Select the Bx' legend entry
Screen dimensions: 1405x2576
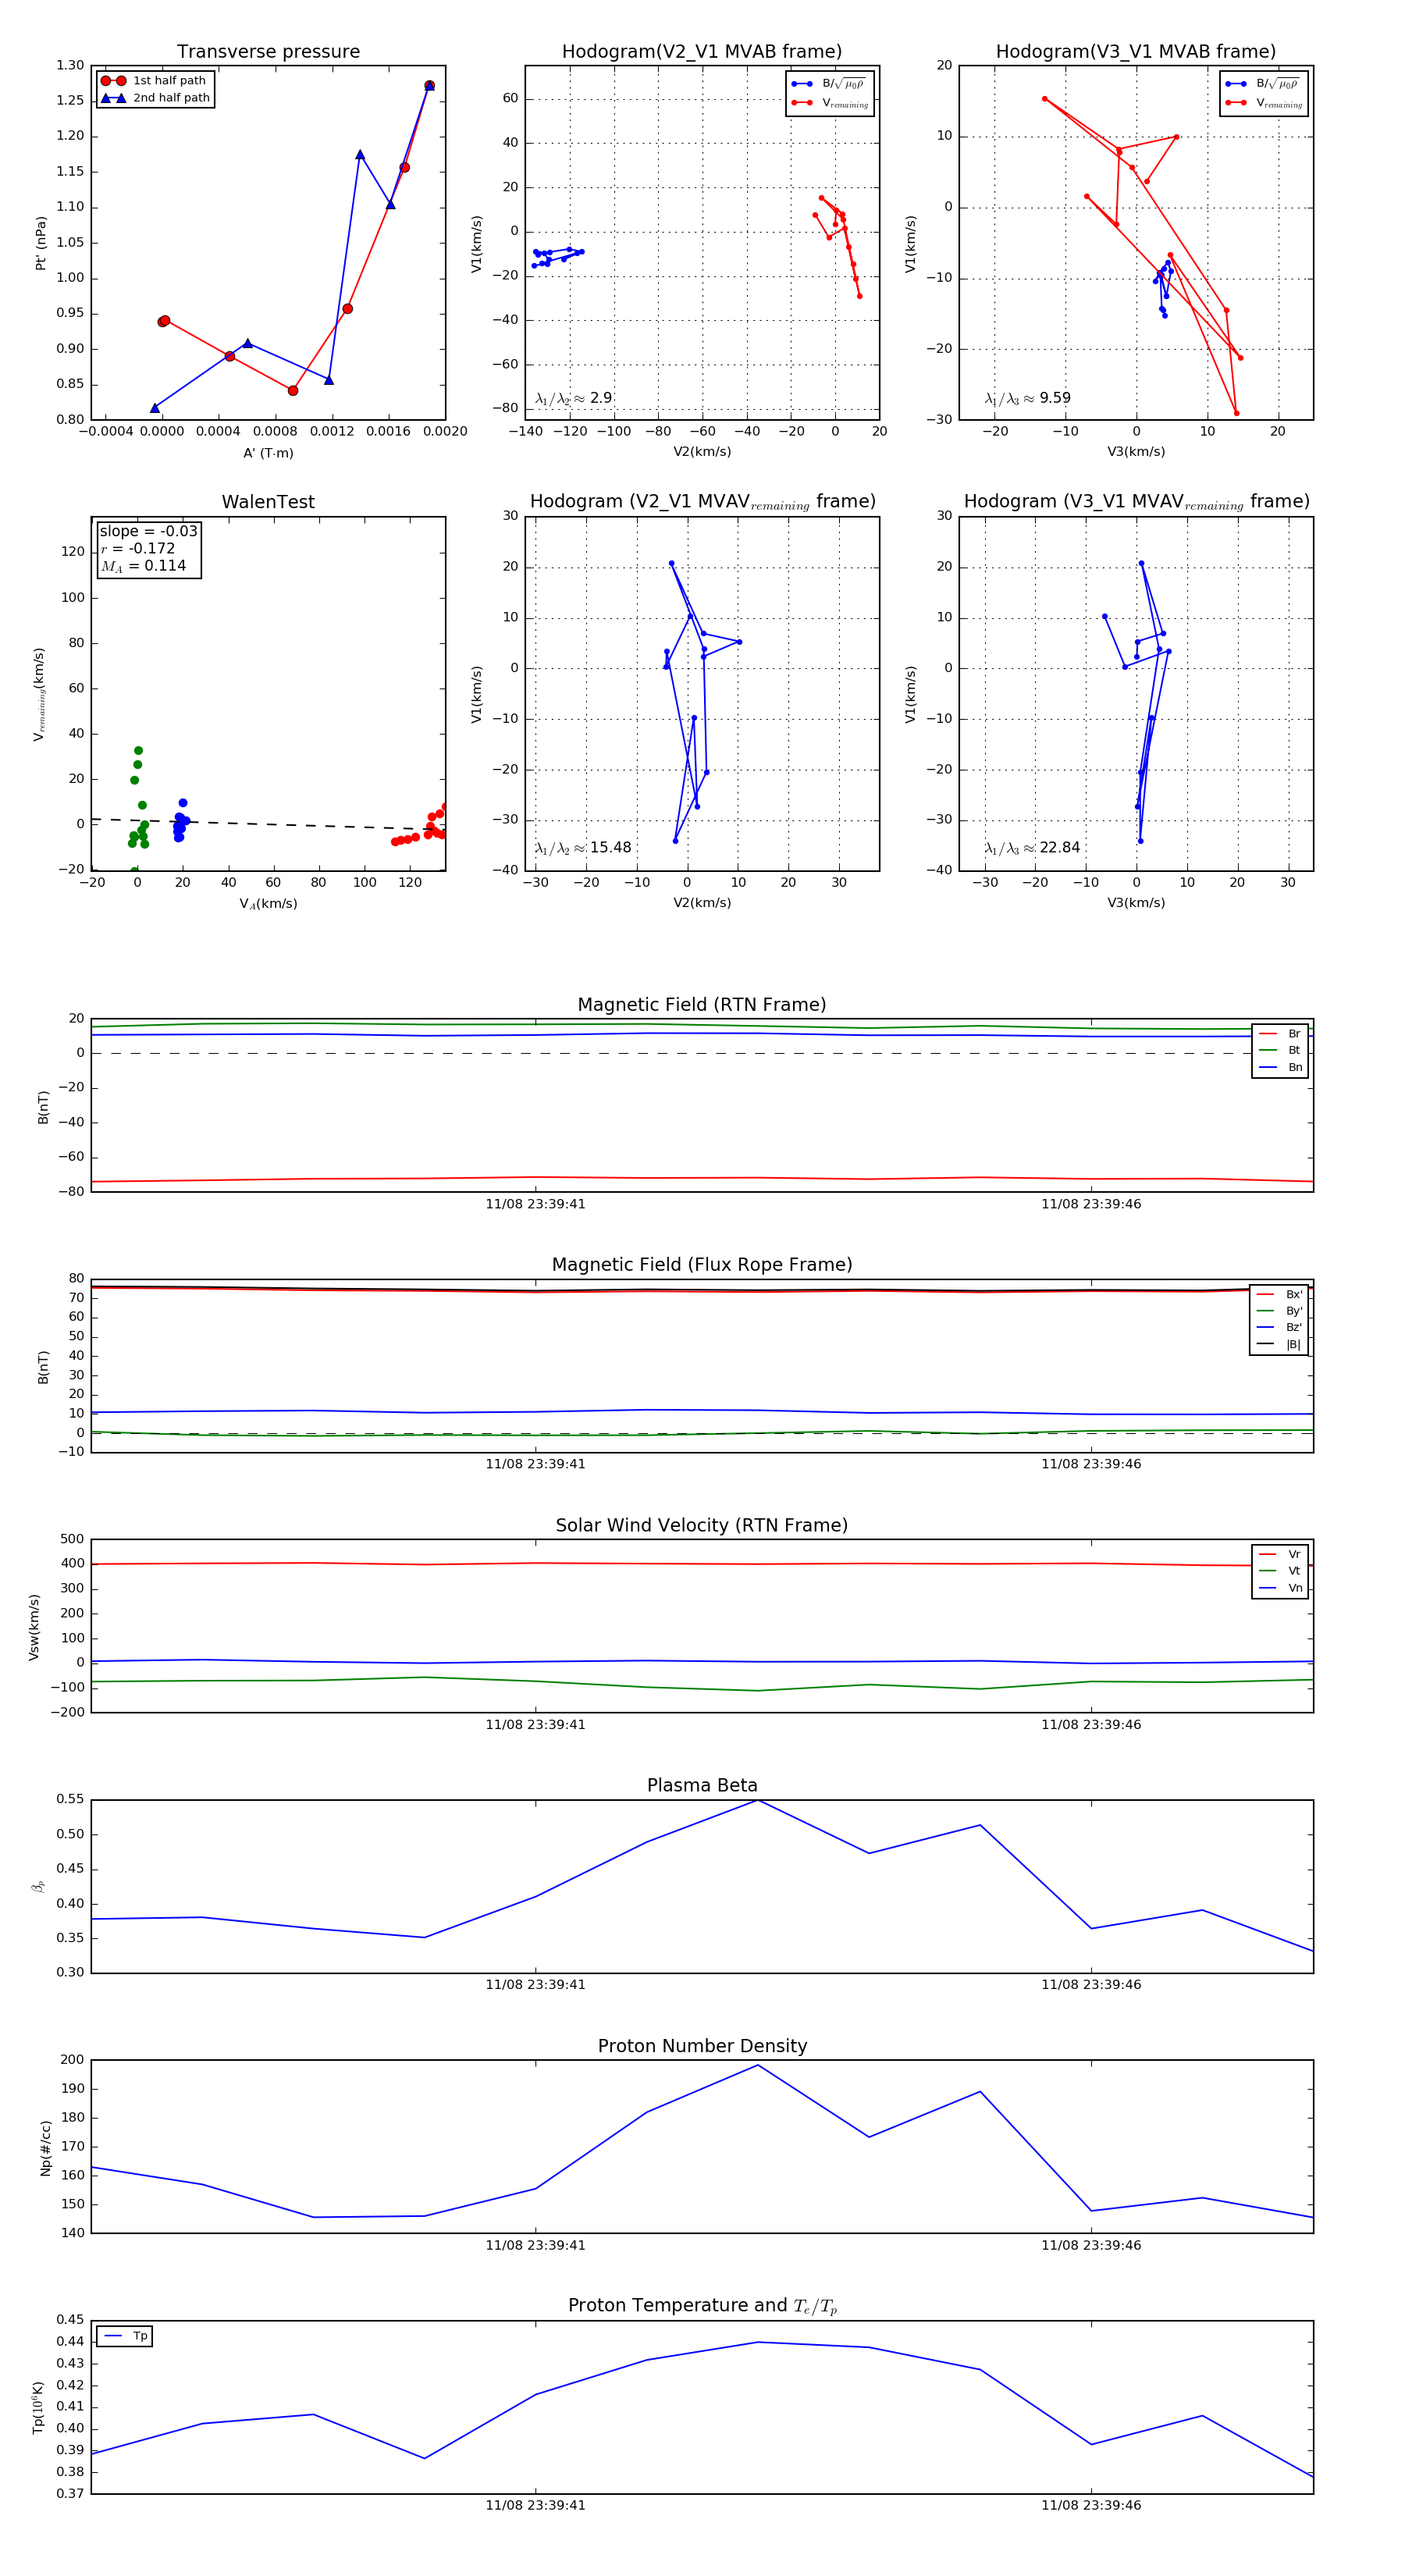pyautogui.click(x=1280, y=1294)
